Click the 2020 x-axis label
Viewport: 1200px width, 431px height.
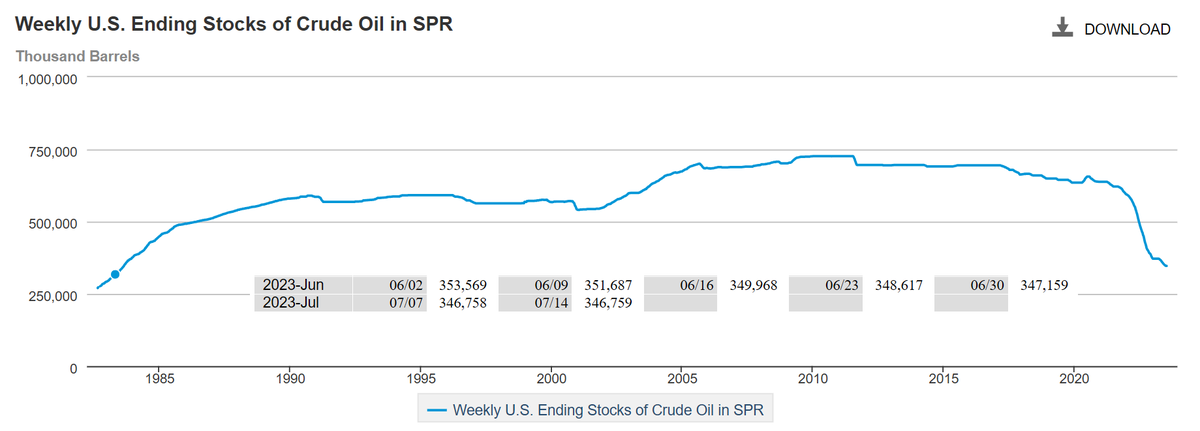[1073, 380]
